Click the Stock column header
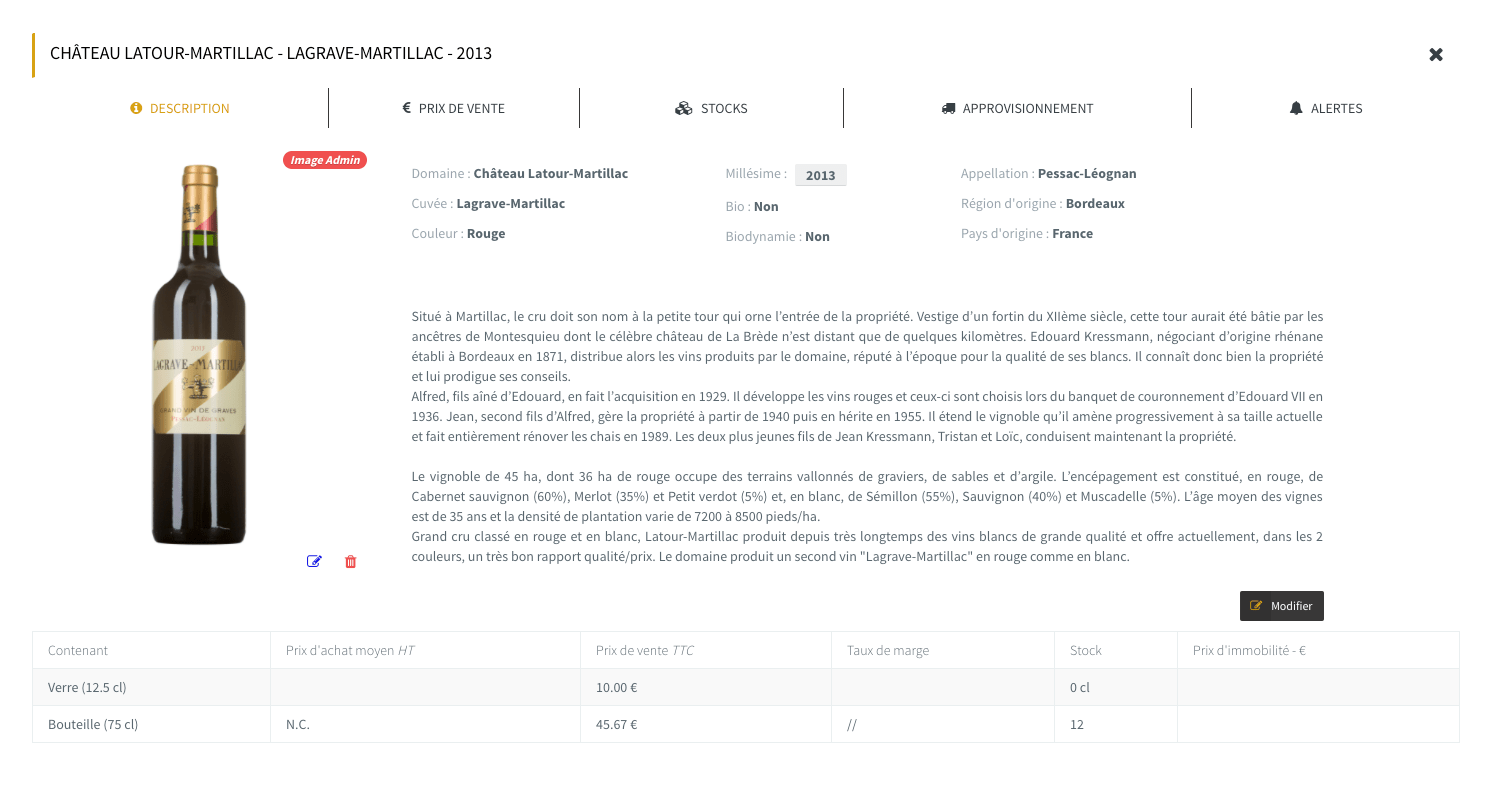 [1116, 650]
